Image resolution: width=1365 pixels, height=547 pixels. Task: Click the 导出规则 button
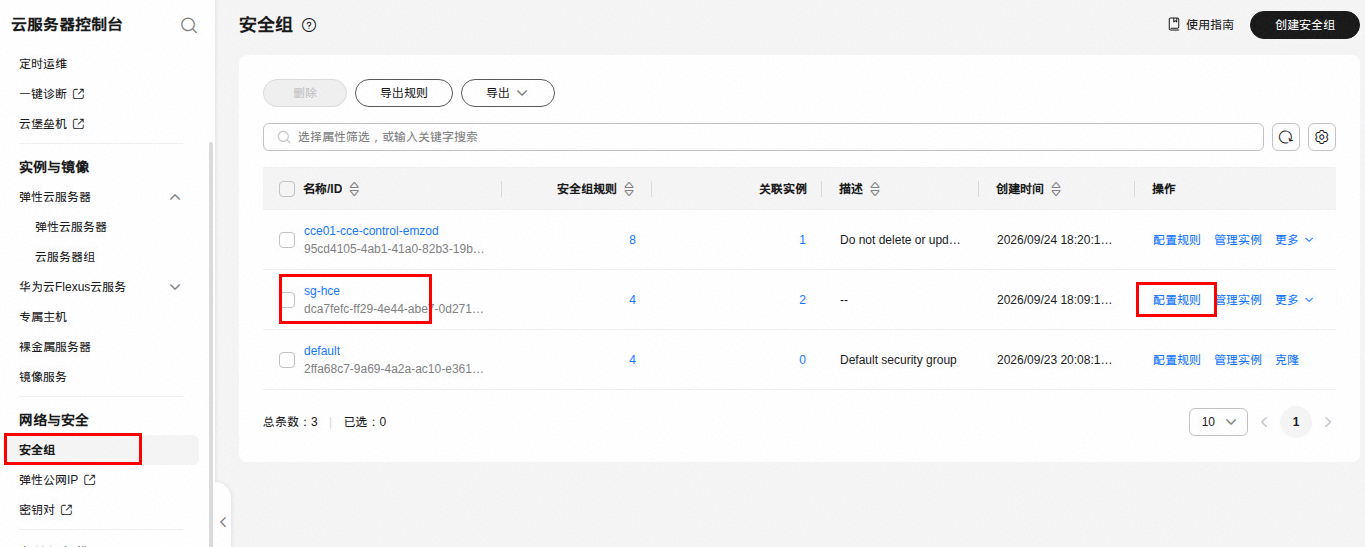[x=404, y=93]
